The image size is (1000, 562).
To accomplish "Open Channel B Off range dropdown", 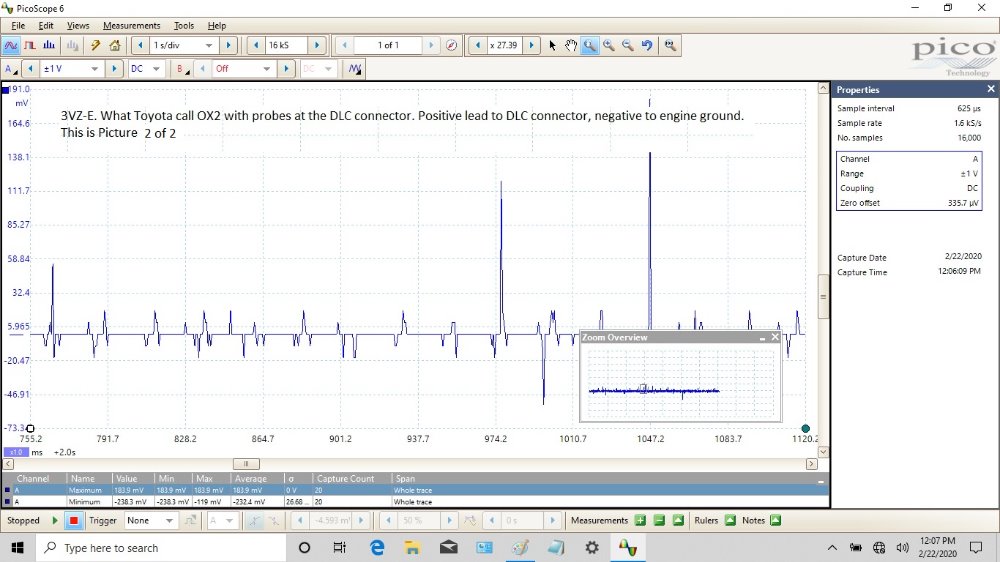I will coord(267,69).
